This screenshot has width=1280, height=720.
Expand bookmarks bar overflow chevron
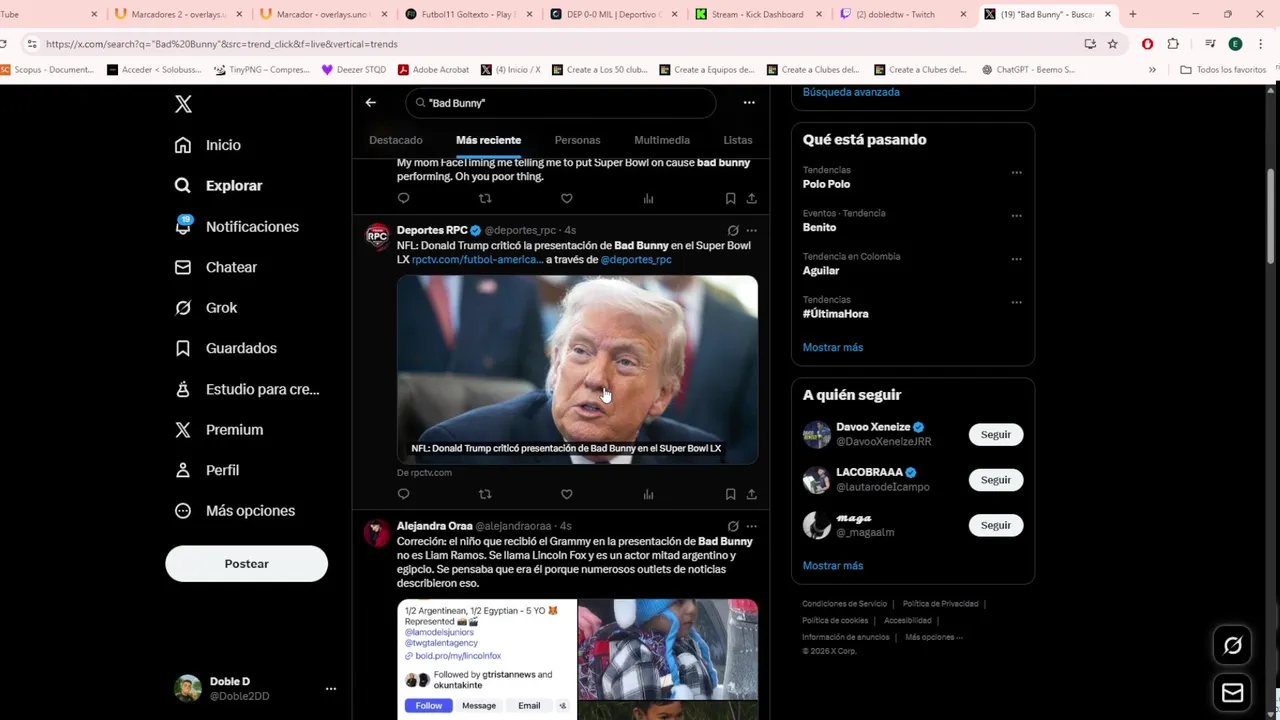[1152, 70]
